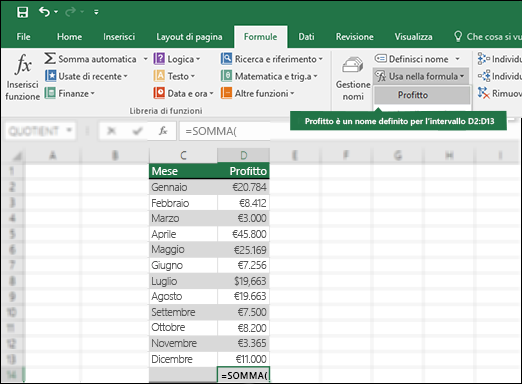Click the formula bar fx icon

pos(163,131)
